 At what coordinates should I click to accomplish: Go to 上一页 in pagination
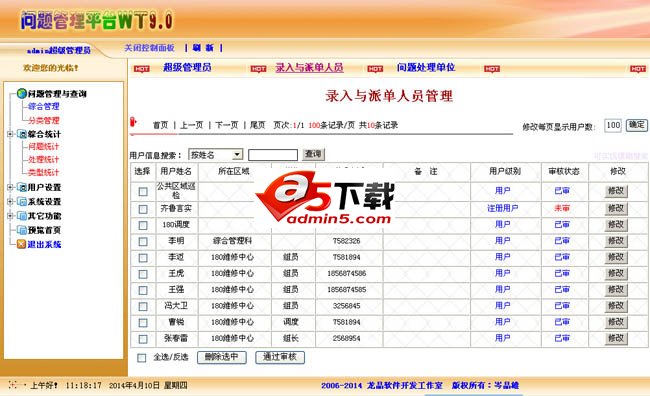pyautogui.click(x=192, y=125)
